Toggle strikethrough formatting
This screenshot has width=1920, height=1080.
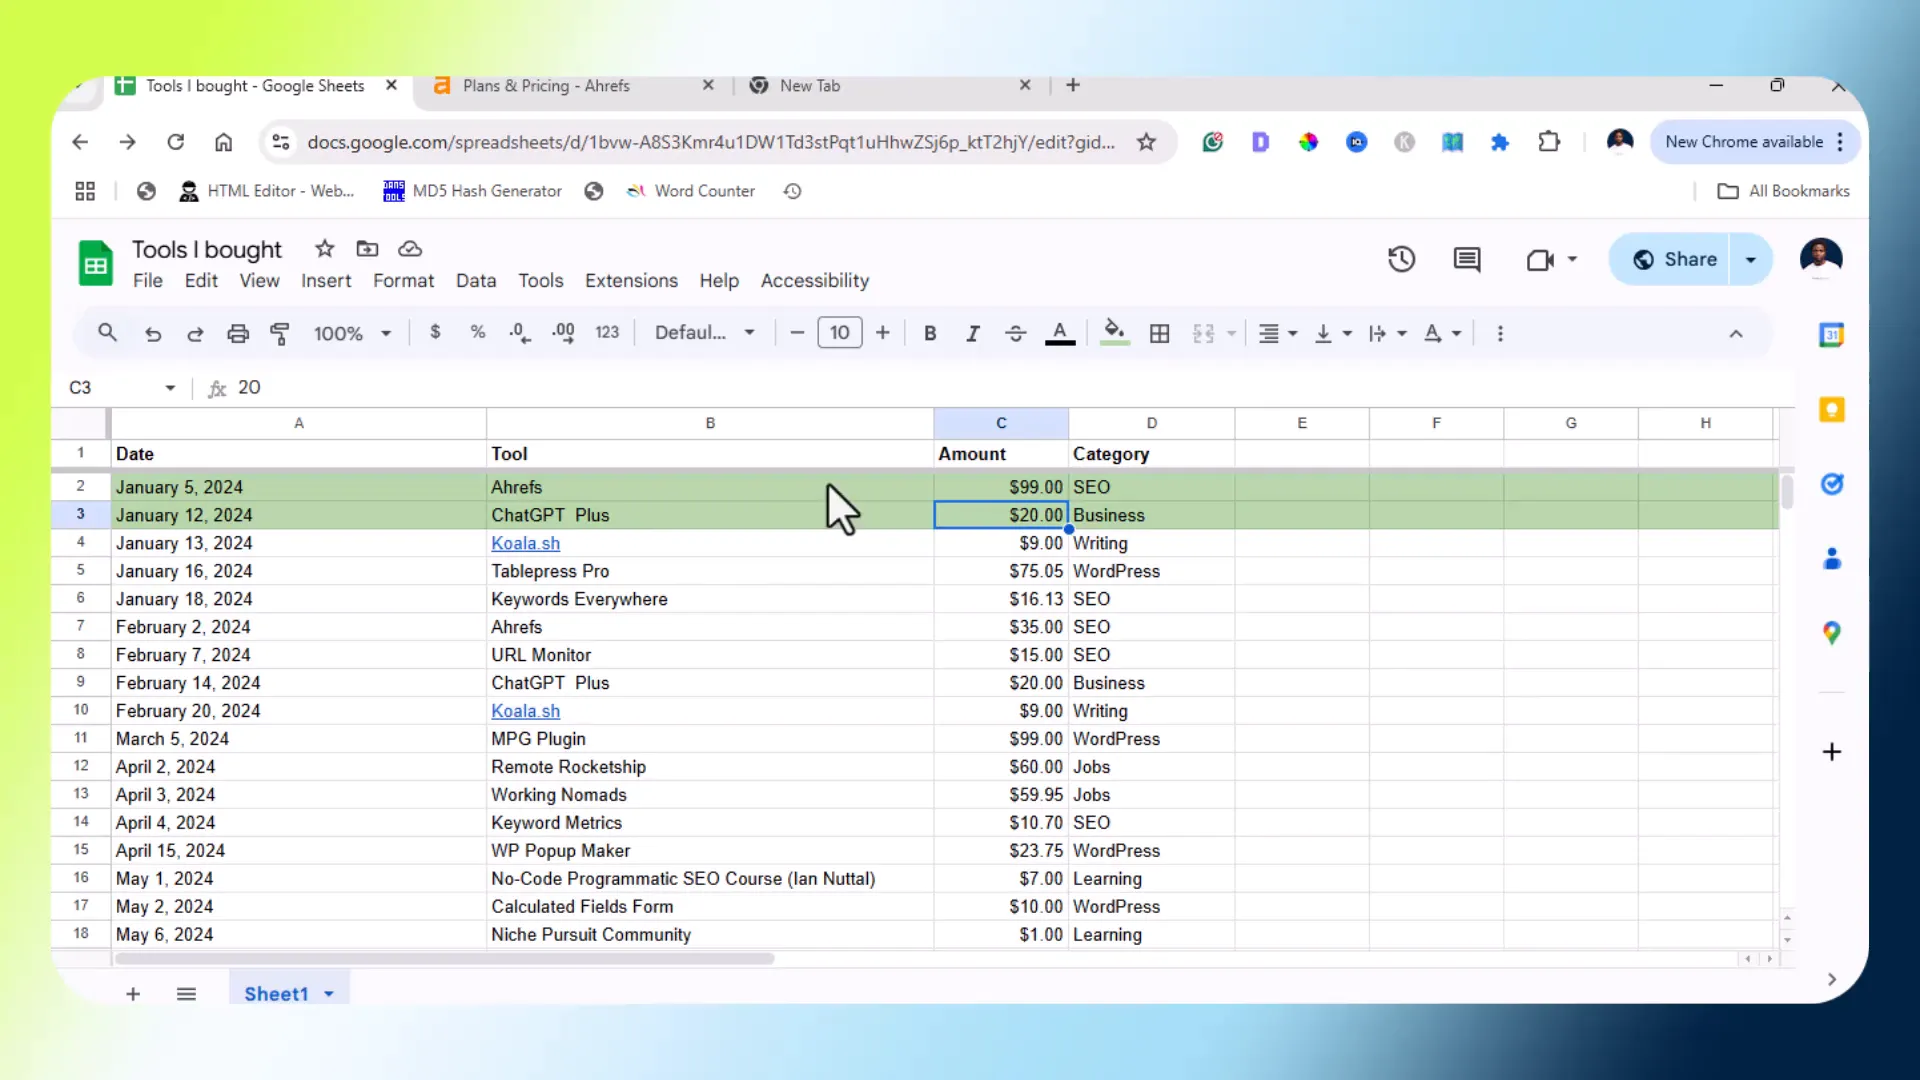pos(1015,334)
